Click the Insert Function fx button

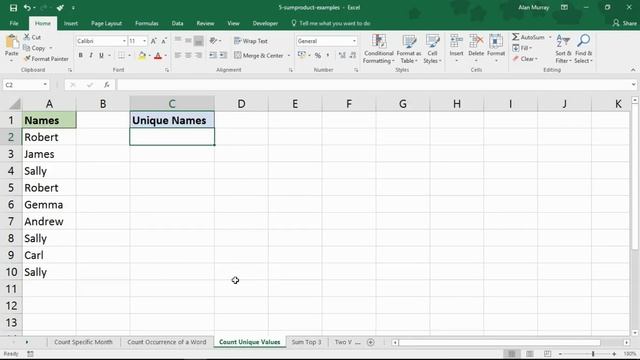point(107,85)
